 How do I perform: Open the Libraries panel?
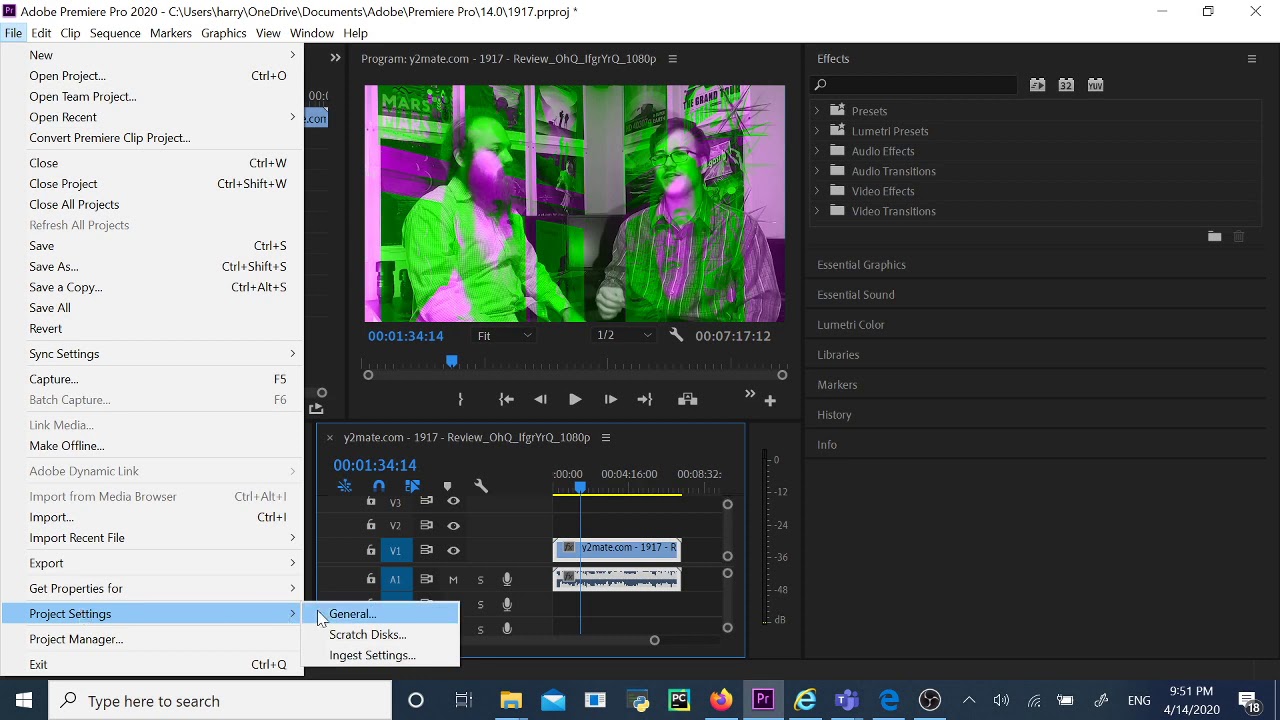pyautogui.click(x=838, y=355)
